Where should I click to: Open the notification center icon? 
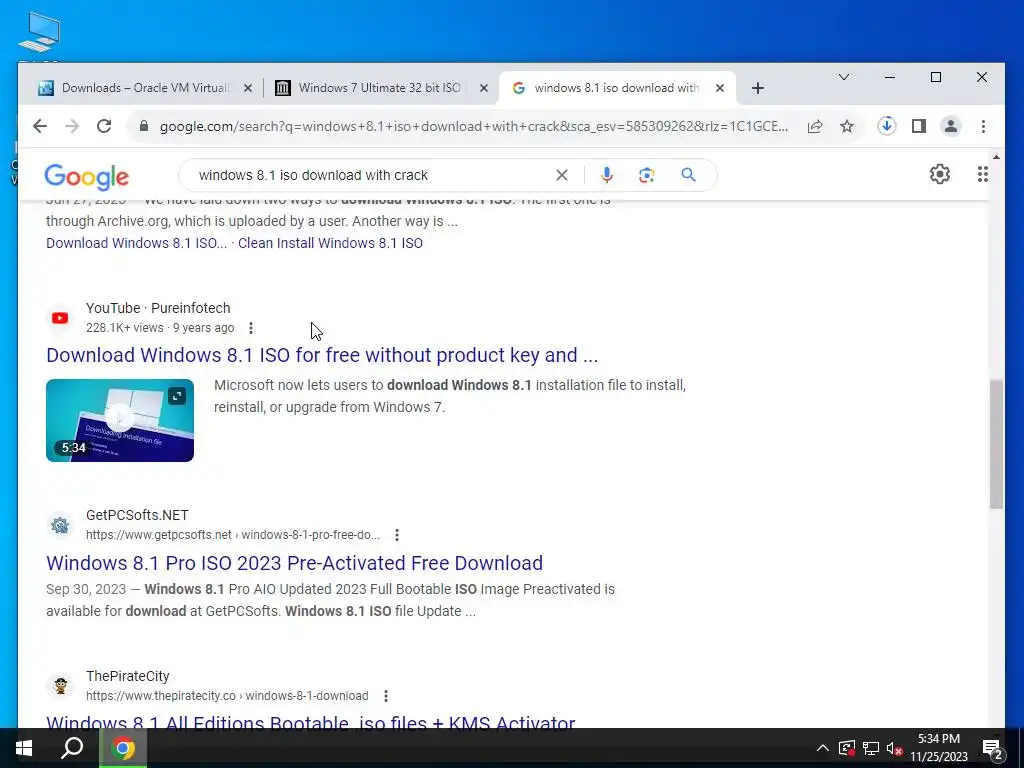coord(992,748)
